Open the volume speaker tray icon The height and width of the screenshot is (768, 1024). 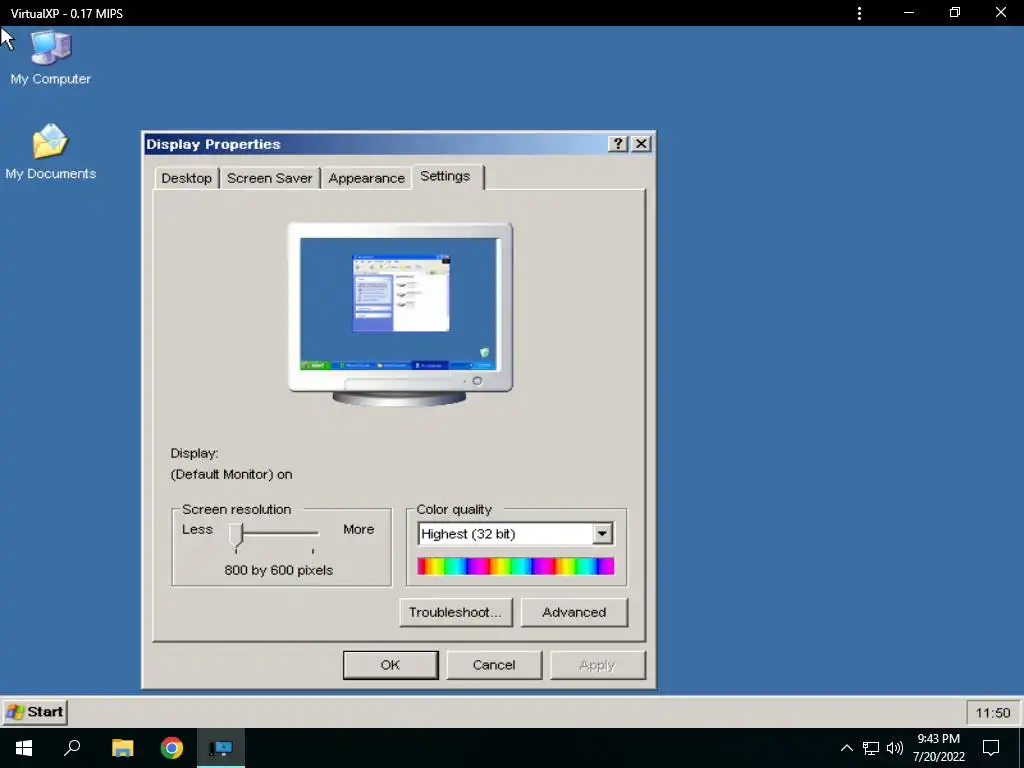(x=895, y=748)
